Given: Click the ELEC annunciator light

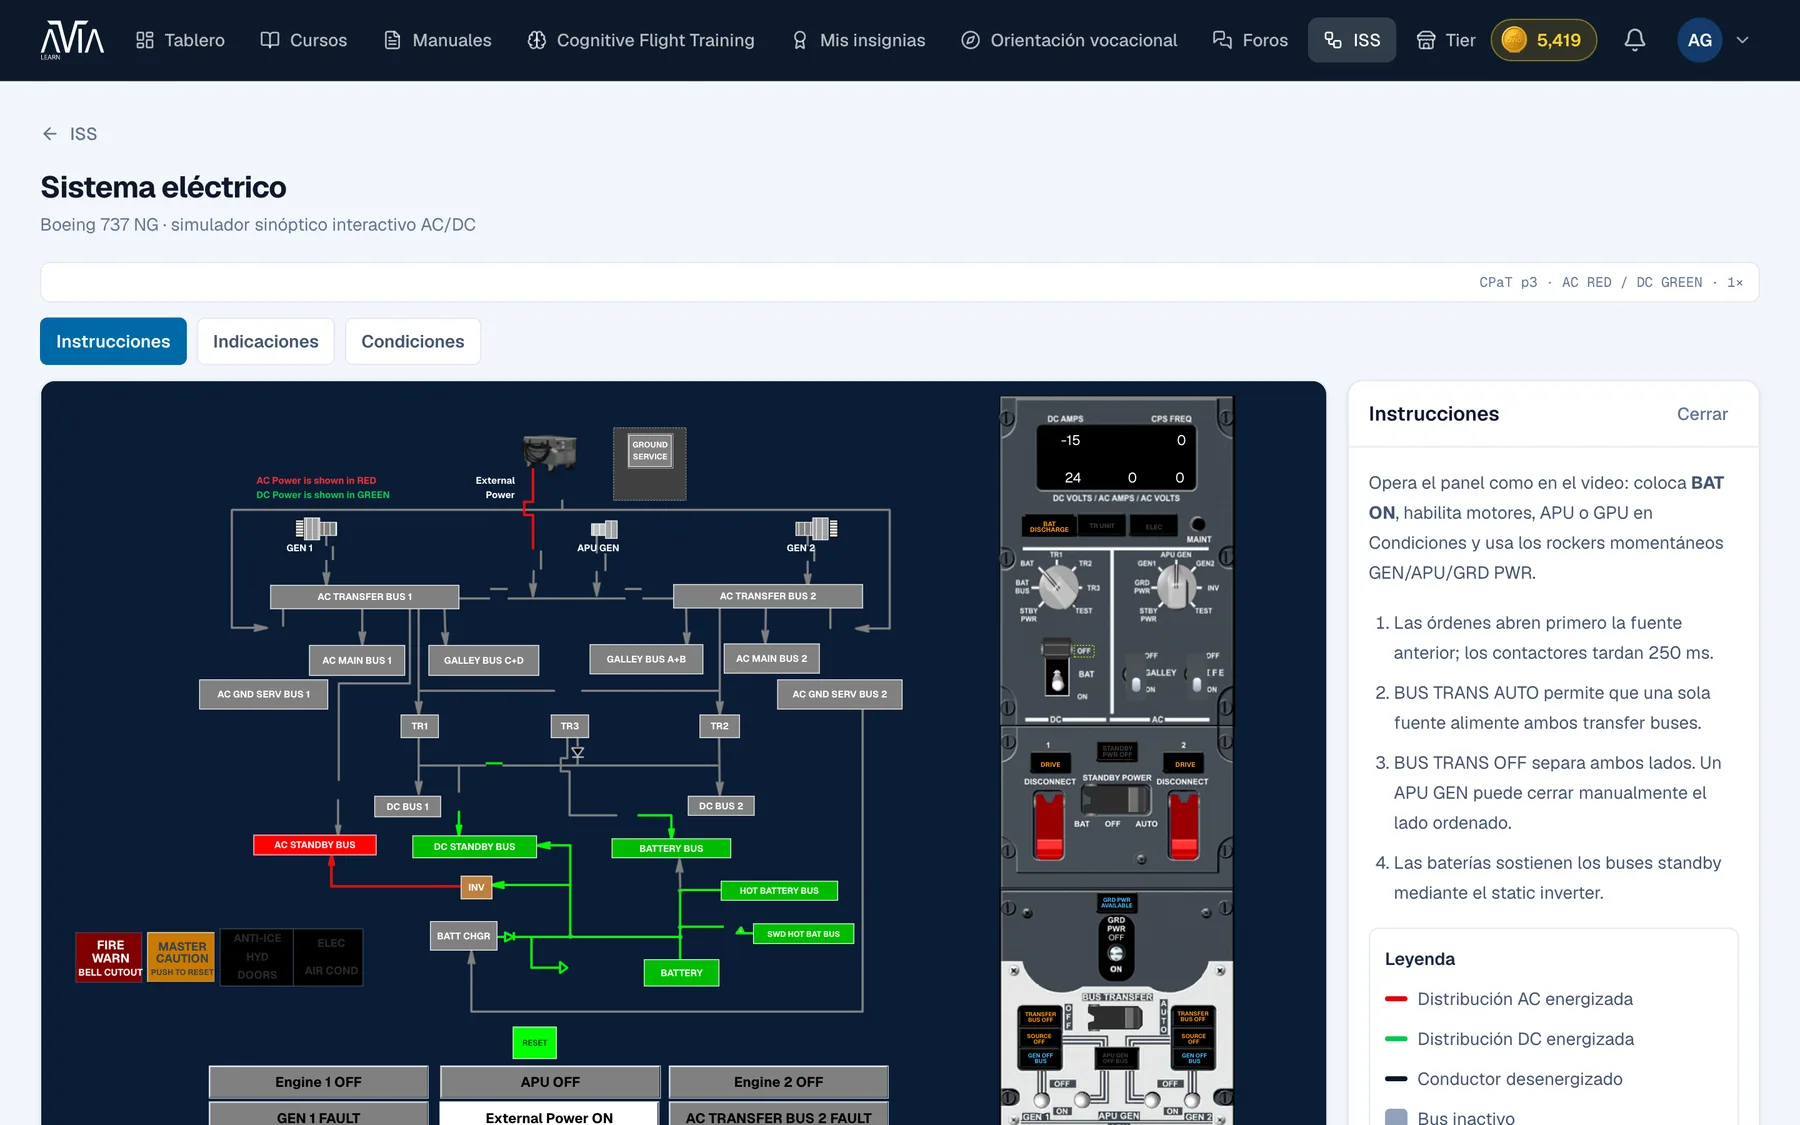Looking at the screenshot, I should click(x=1154, y=526).
